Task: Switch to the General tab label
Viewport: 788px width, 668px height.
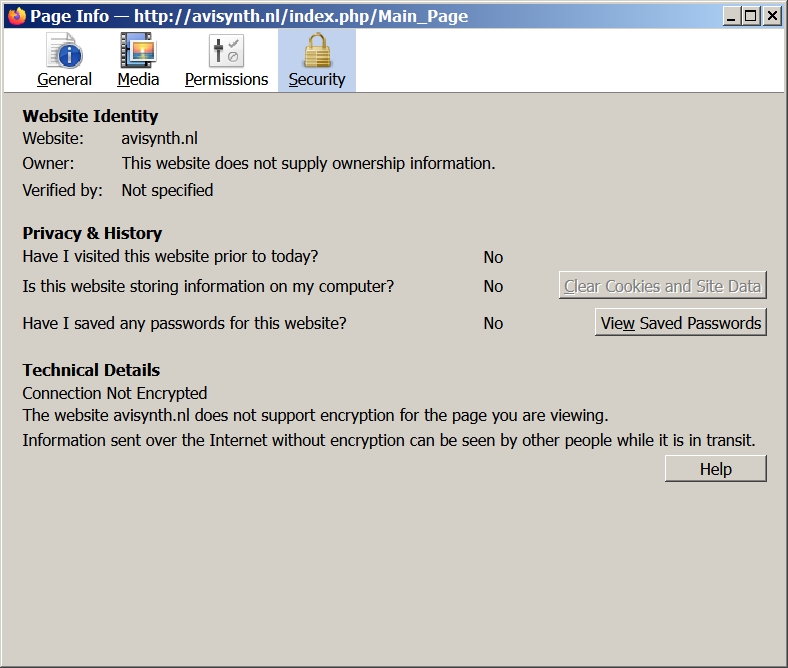Action: [64, 79]
